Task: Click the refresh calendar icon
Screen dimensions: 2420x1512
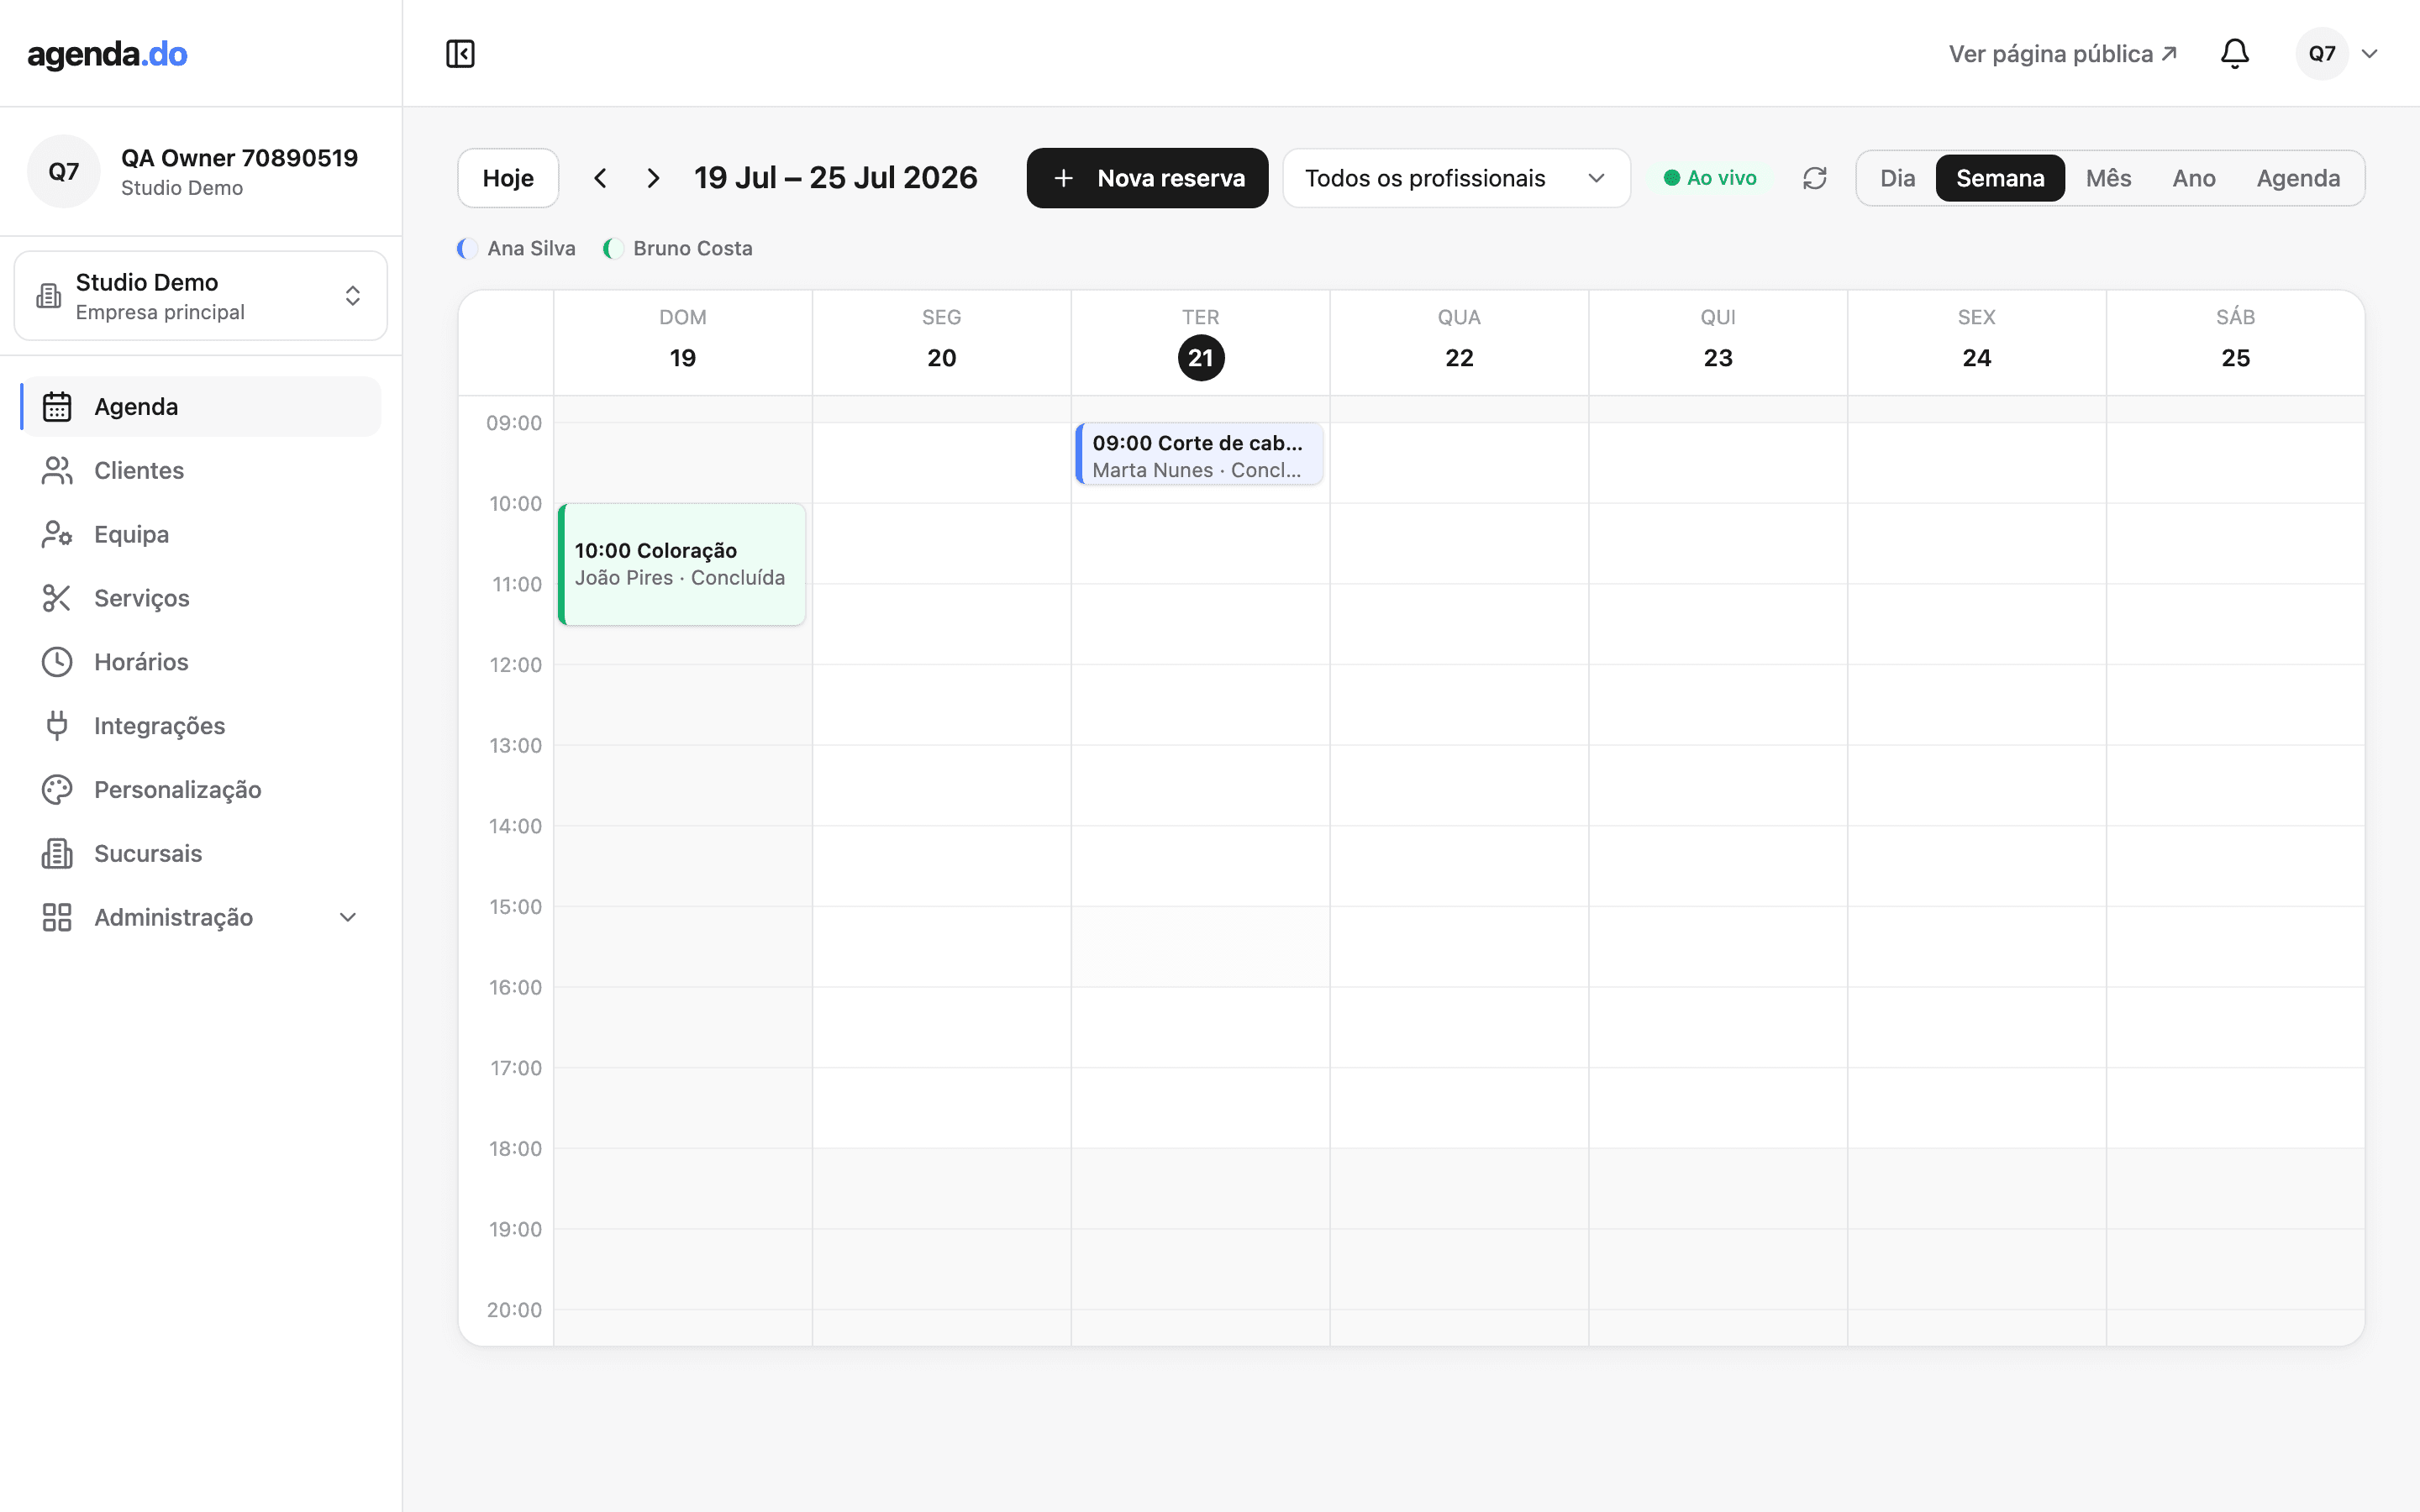Action: point(1814,178)
